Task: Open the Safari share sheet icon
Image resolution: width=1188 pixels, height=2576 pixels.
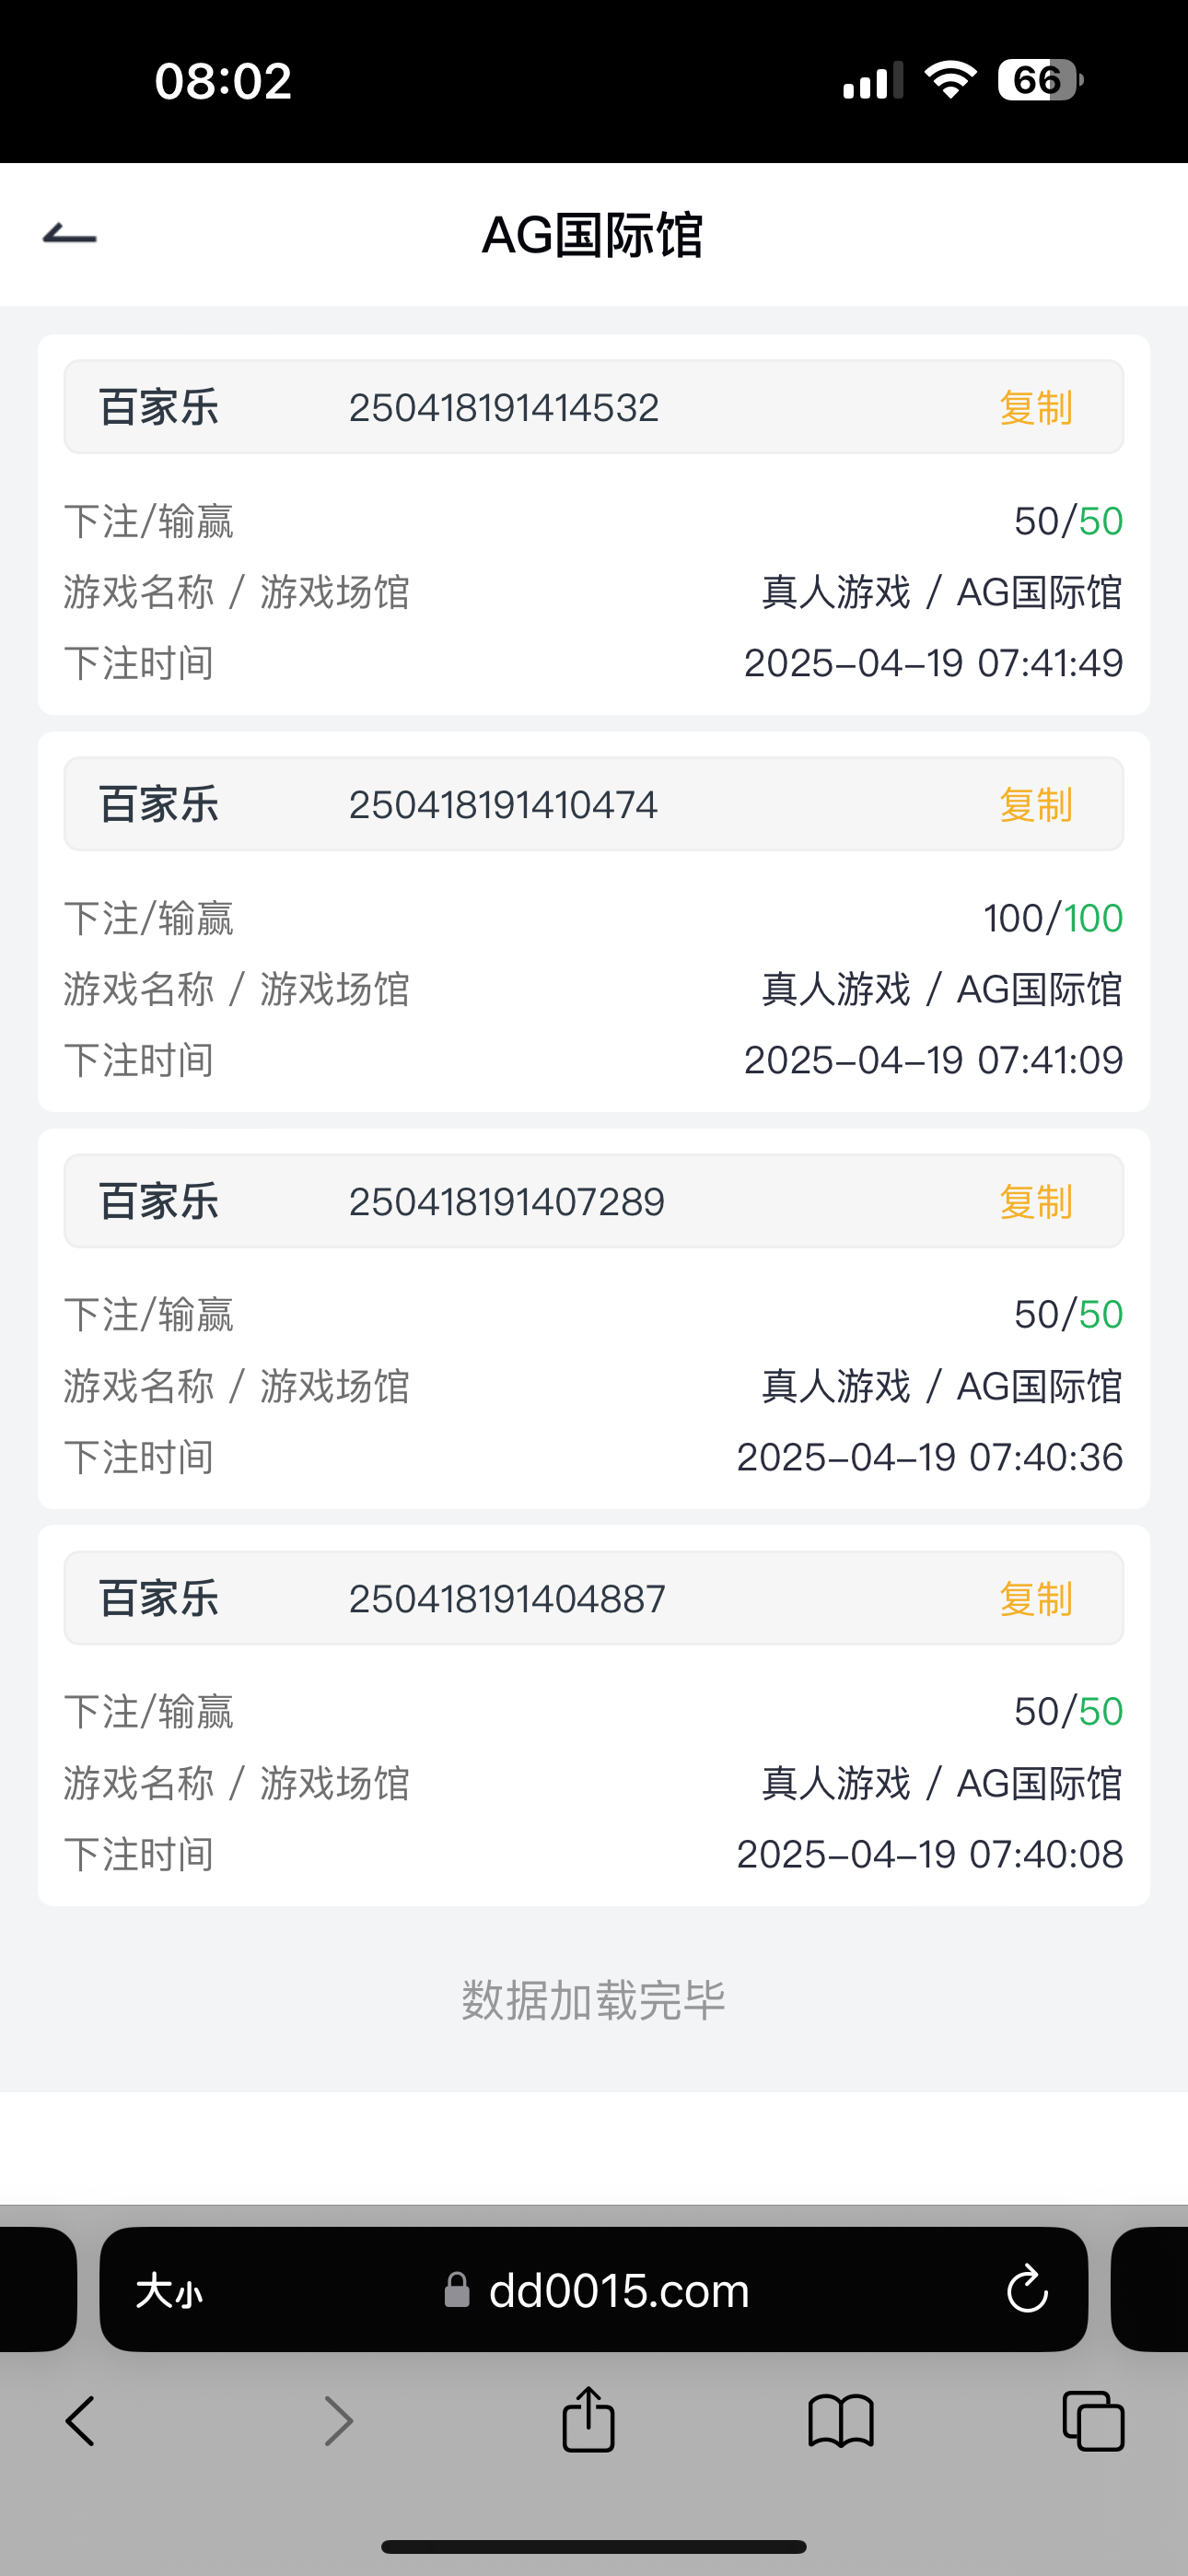Action: pyautogui.click(x=588, y=2420)
